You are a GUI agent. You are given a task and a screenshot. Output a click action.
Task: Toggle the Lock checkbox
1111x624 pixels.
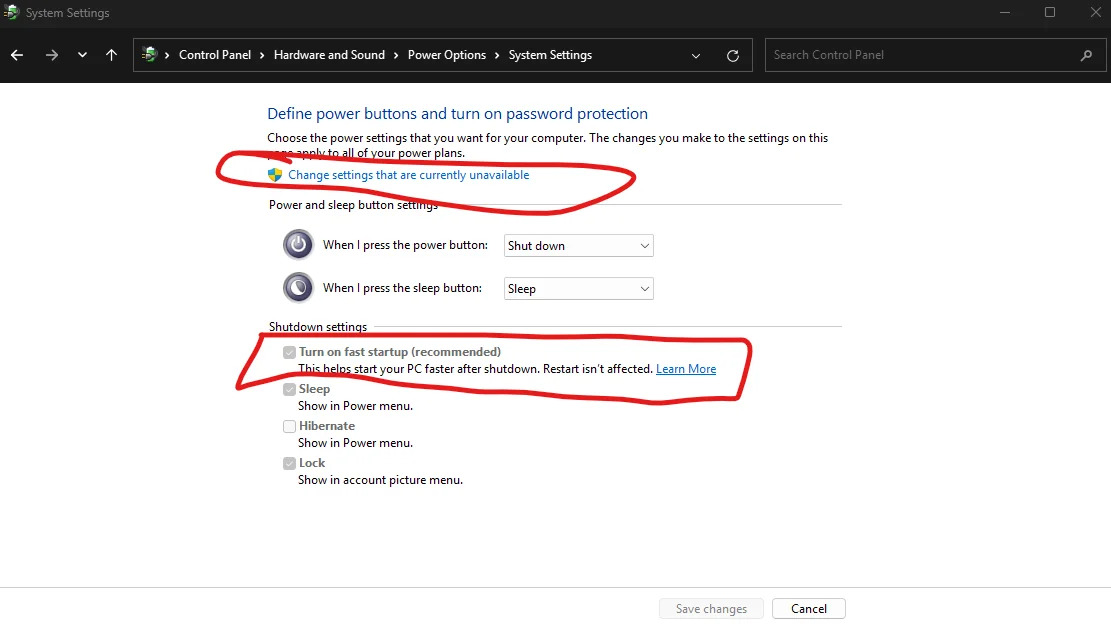(289, 463)
